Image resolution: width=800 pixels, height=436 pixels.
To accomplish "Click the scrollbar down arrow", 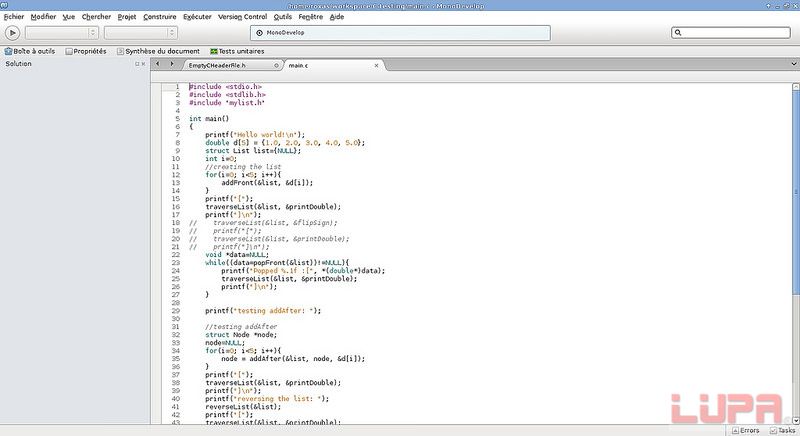I will click(795, 421).
